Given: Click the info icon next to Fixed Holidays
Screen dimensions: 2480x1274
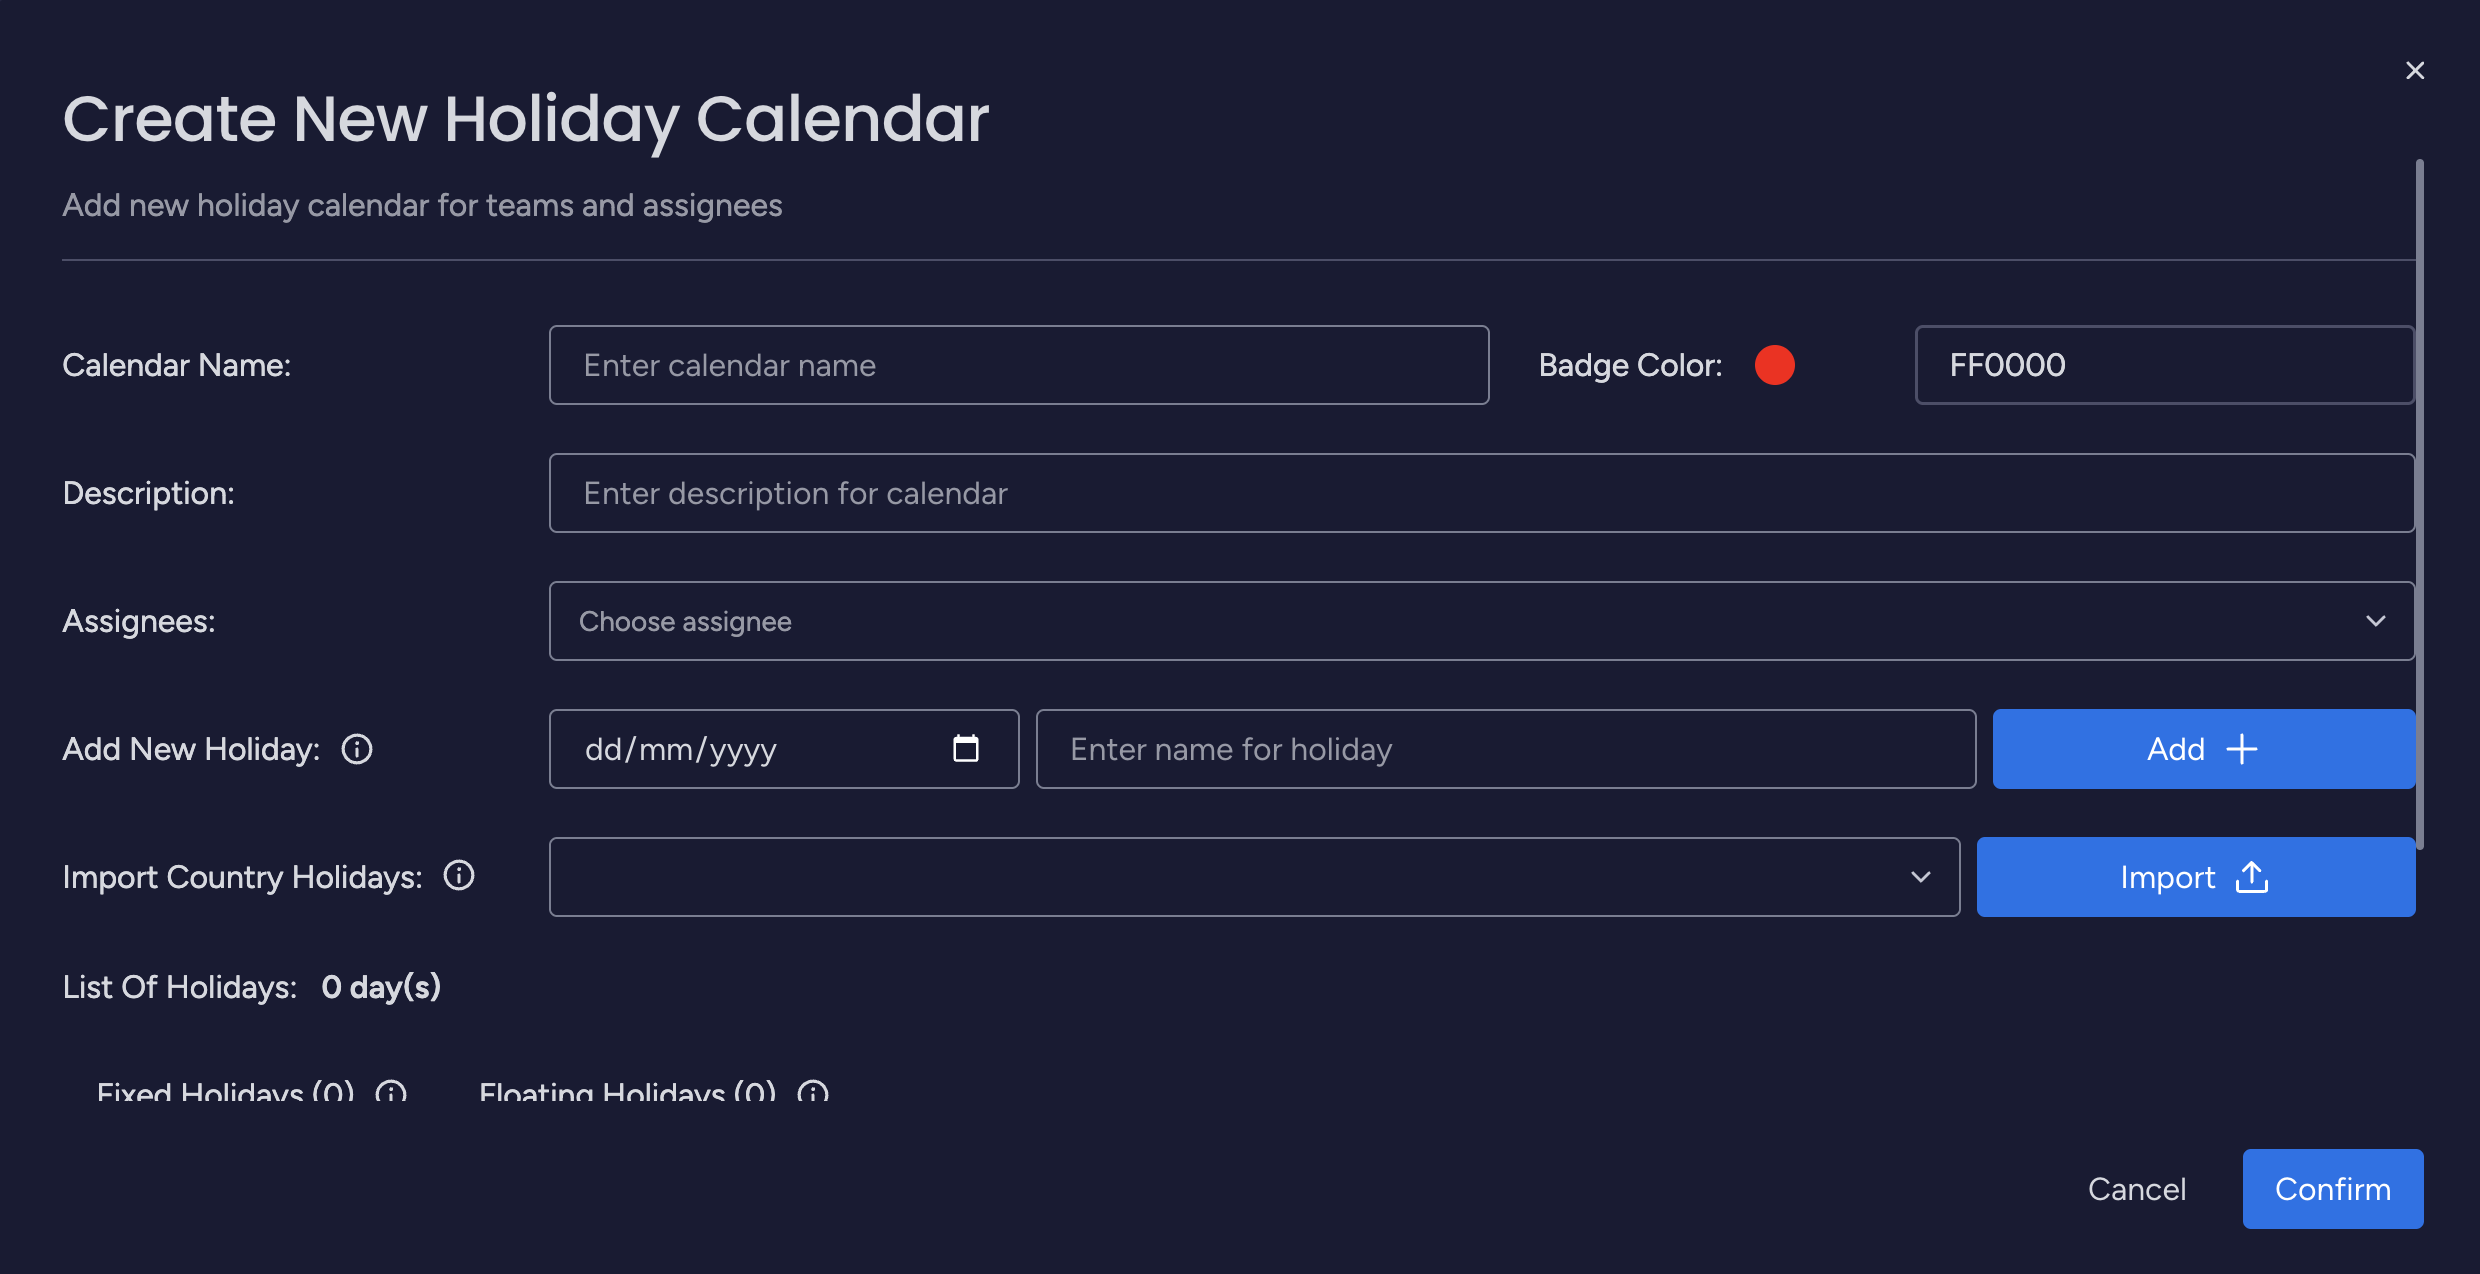Looking at the screenshot, I should 391,1092.
